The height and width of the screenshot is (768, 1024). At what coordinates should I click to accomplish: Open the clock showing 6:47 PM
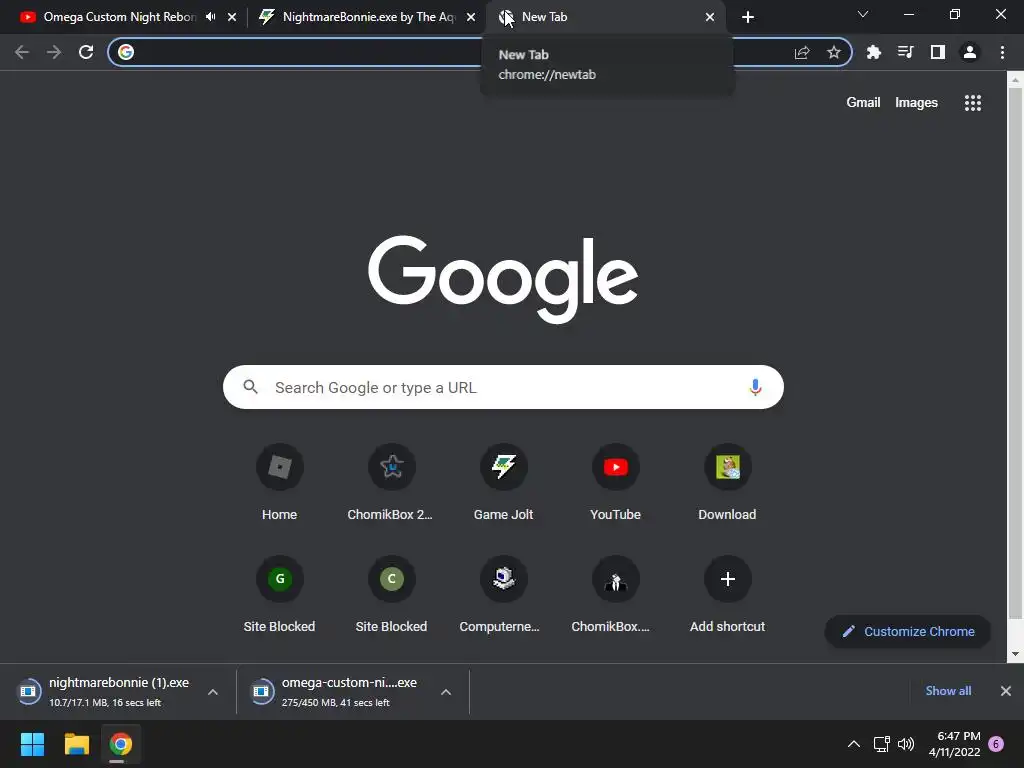pos(954,744)
